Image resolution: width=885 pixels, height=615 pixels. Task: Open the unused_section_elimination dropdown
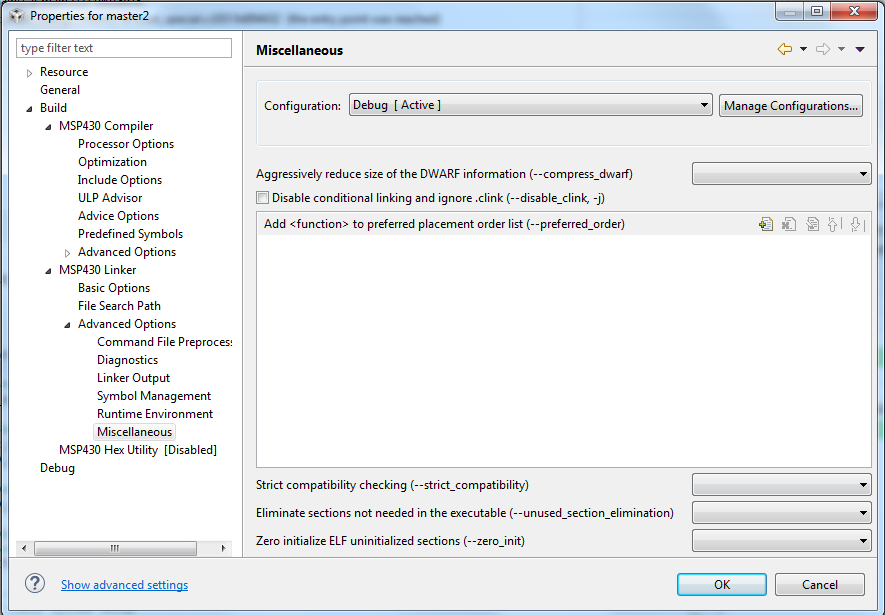point(782,513)
